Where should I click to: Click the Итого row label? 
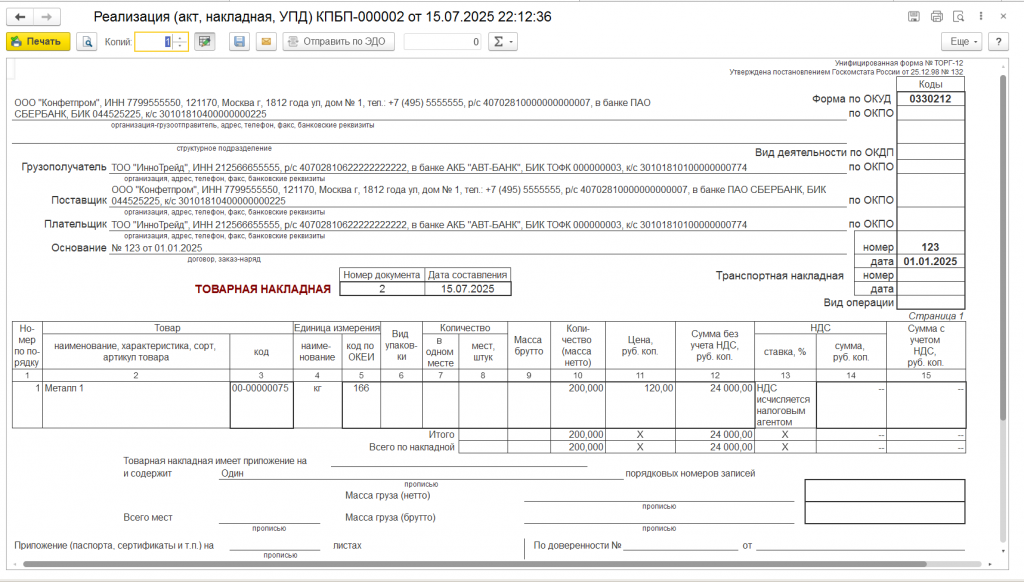441,434
